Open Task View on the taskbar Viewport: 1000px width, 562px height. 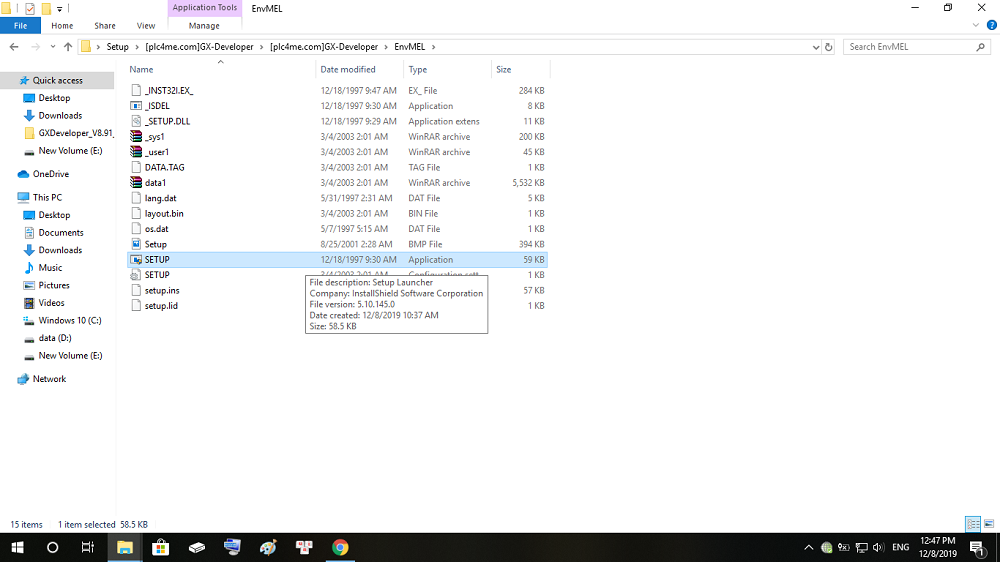click(88, 547)
